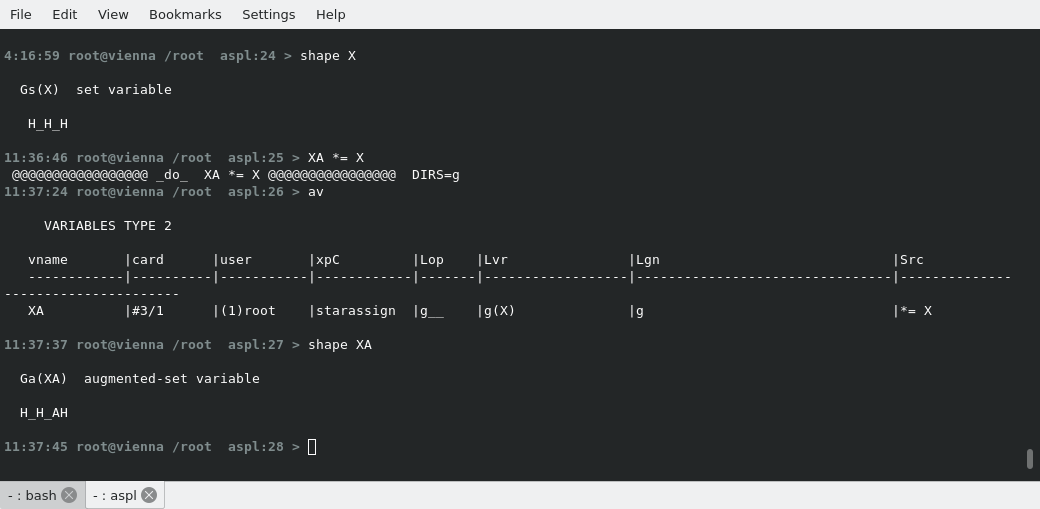Open the View menu
The image size is (1040, 509).
point(113,14)
